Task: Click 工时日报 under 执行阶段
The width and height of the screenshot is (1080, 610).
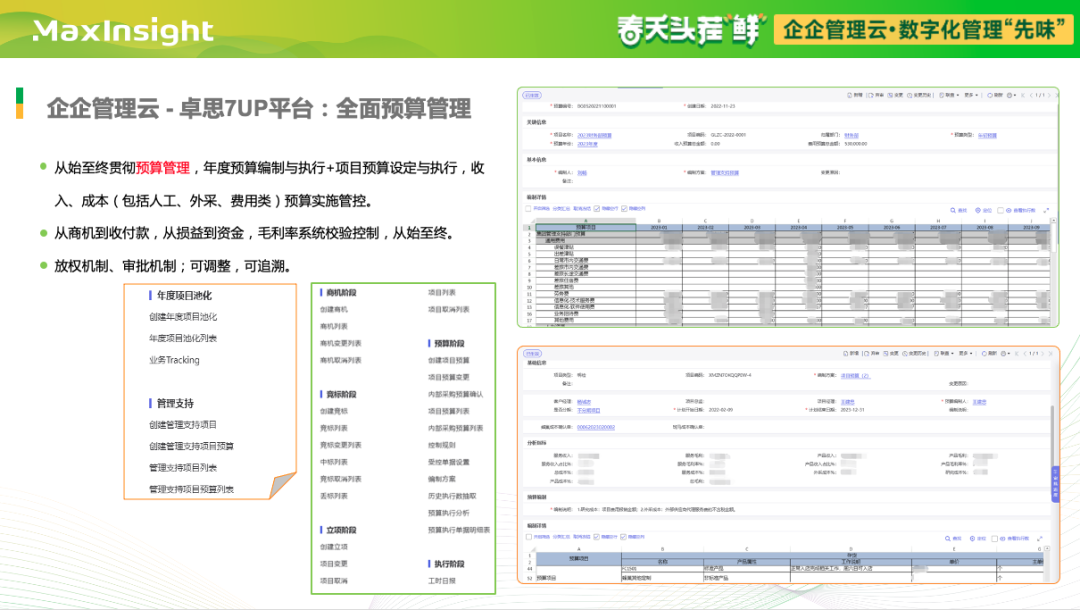Action: pyautogui.click(x=442, y=581)
